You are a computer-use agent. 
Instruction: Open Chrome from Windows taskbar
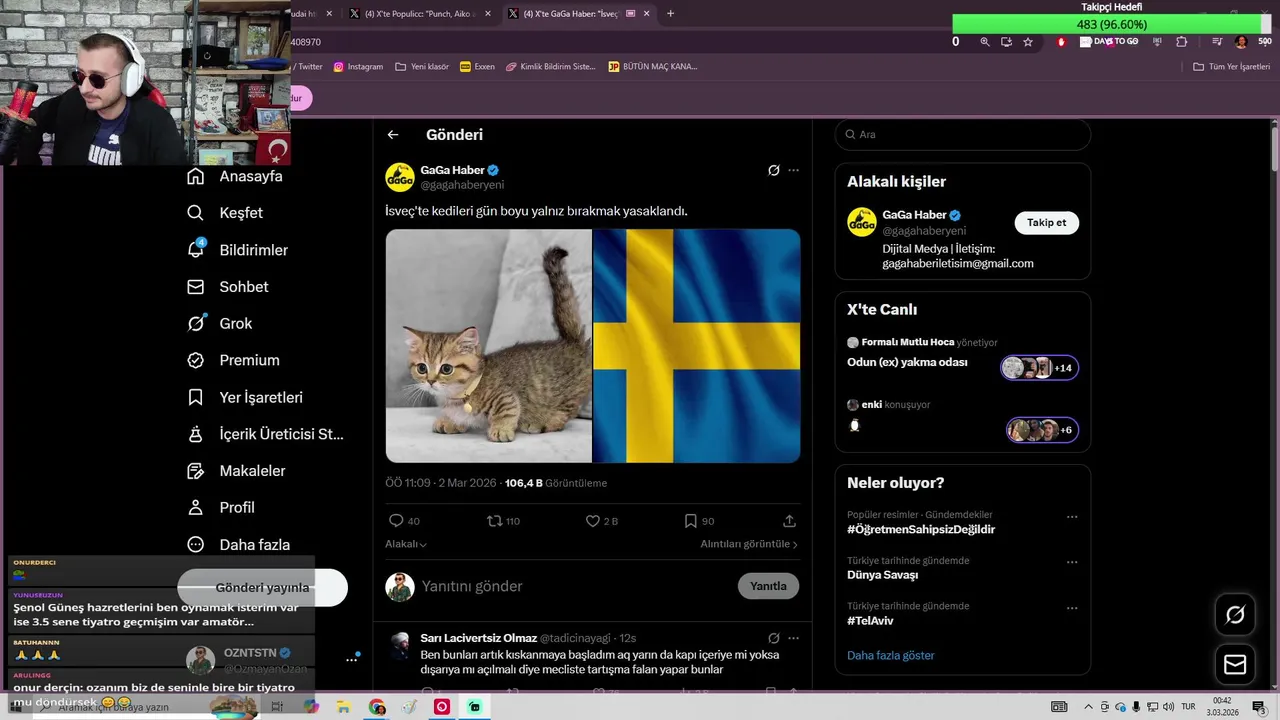(x=377, y=707)
